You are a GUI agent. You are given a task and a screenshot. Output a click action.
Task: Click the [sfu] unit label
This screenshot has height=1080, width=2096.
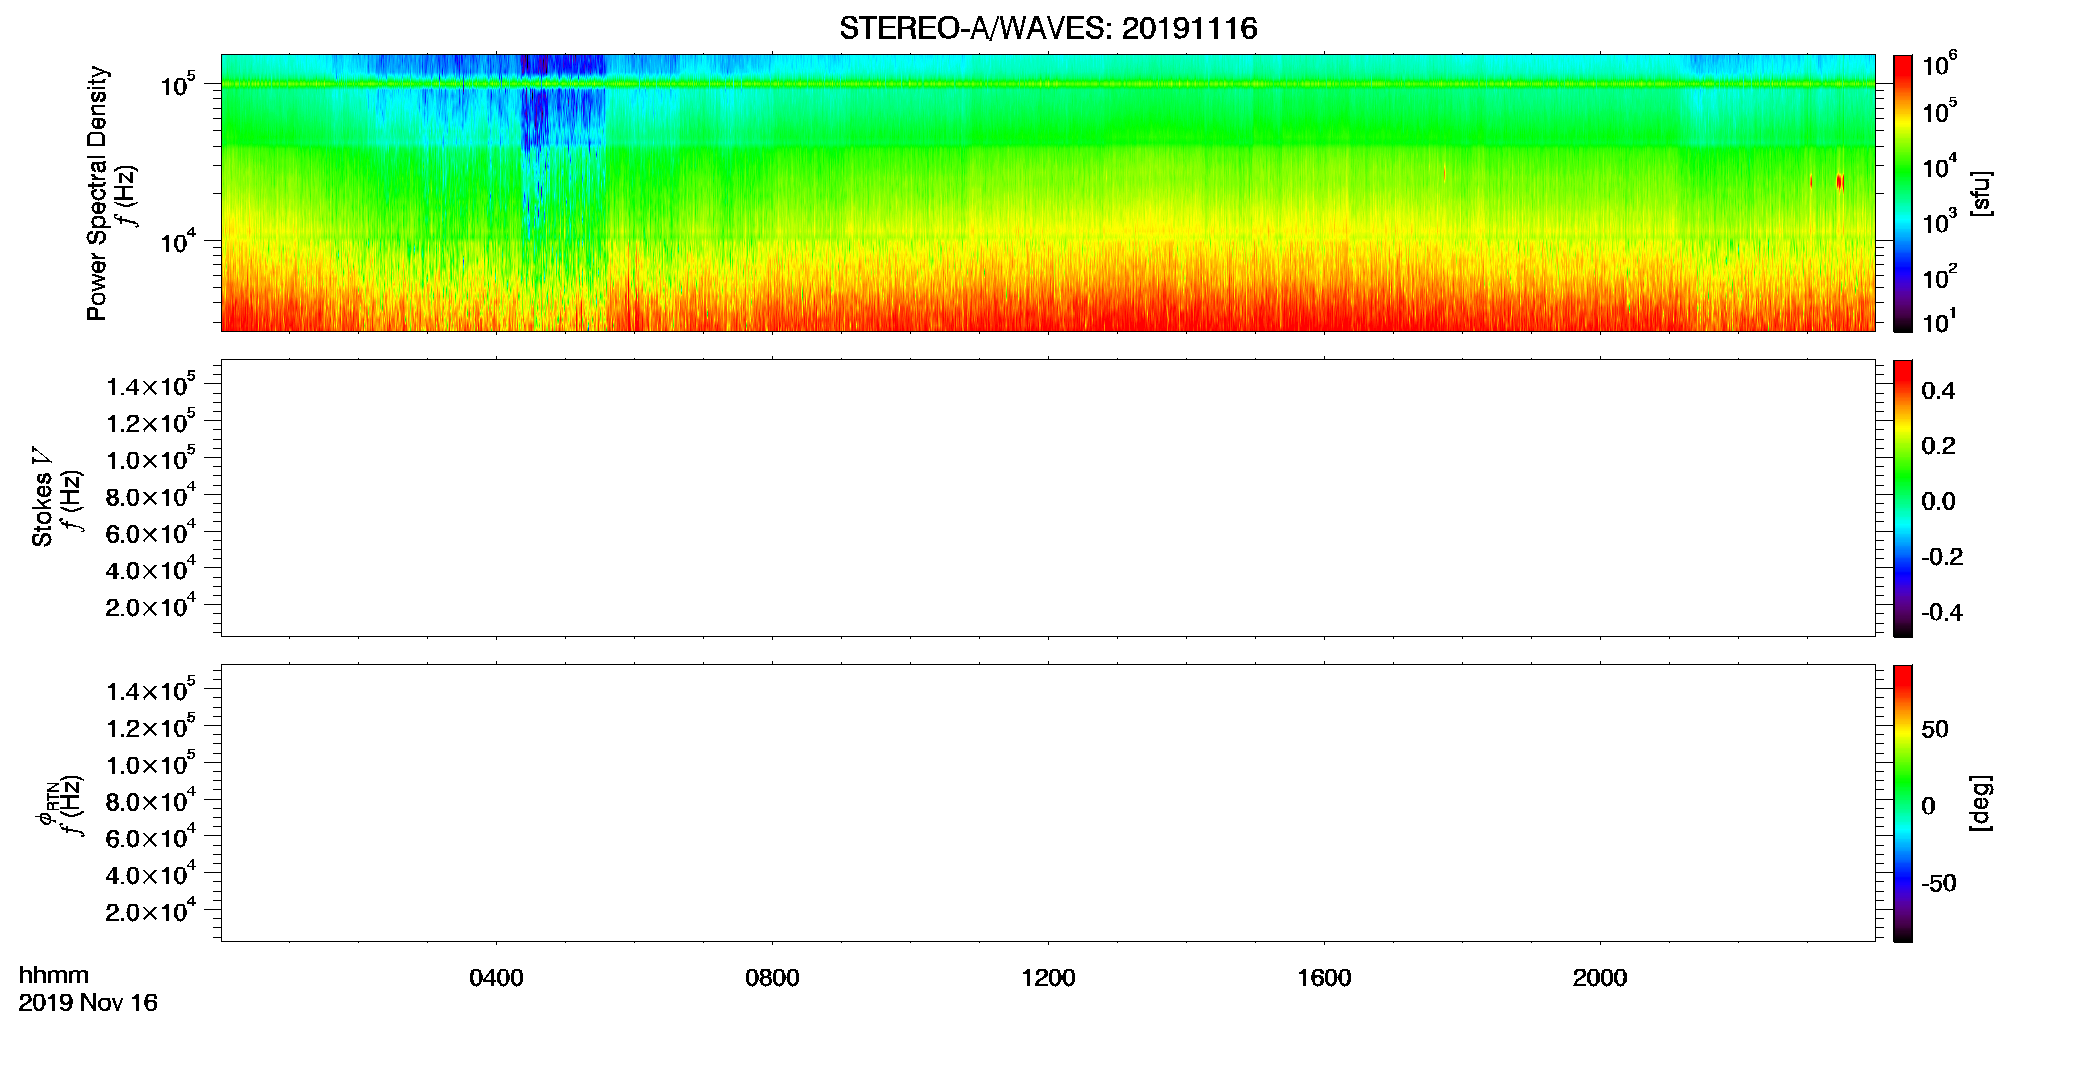[1981, 193]
